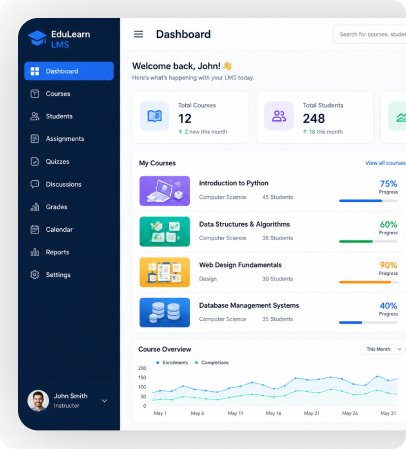Click the Total Students purple people icon
The width and height of the screenshot is (406, 449).
click(279, 116)
